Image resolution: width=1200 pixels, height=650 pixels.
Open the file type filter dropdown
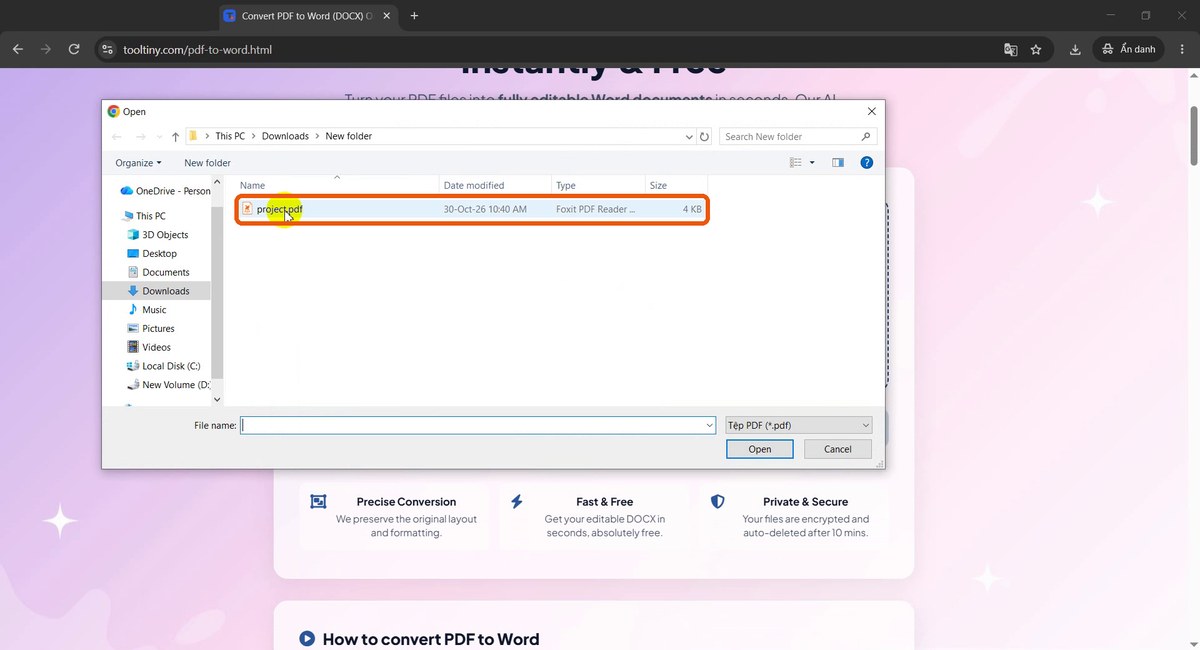[x=798, y=425]
